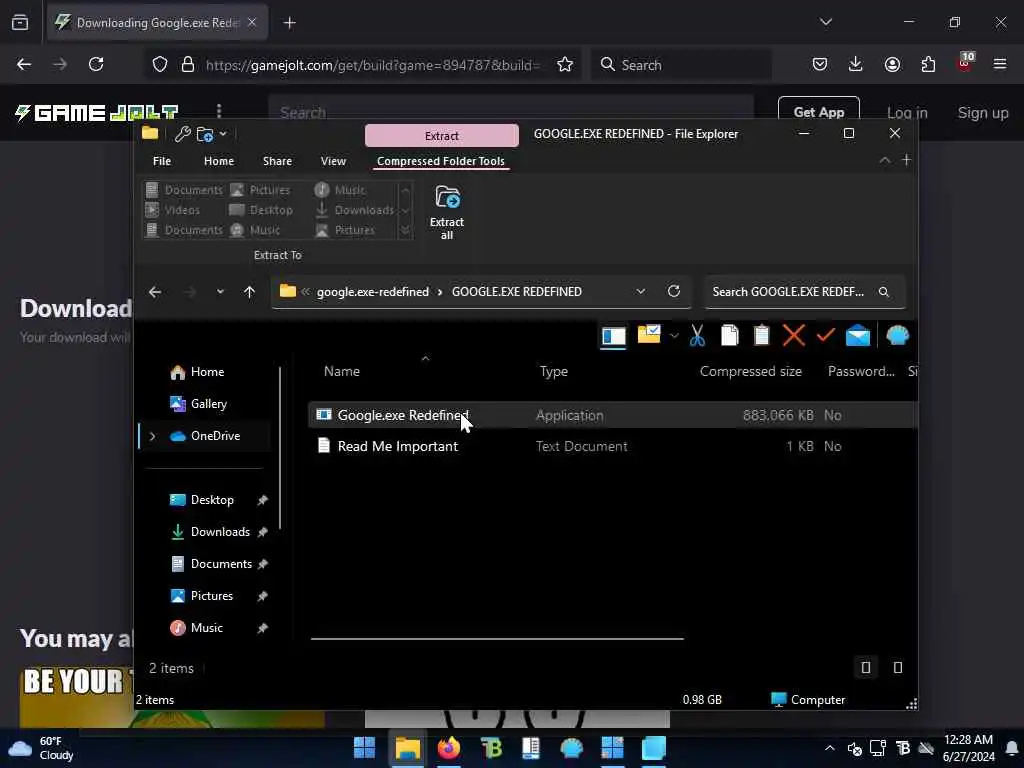Click the cut scissors icon in toolbar

pyautogui.click(x=697, y=336)
